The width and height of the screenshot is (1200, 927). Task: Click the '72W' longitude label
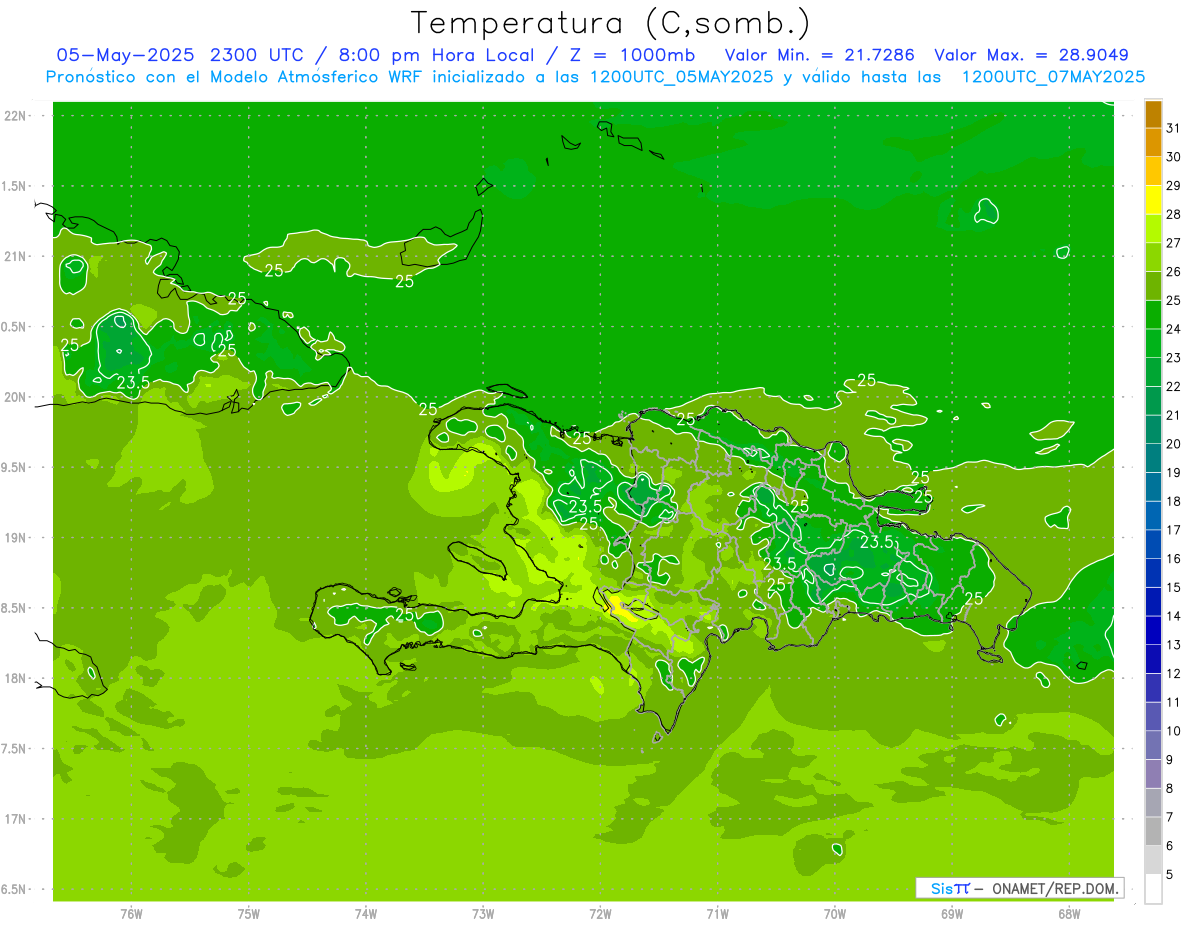coord(600,913)
